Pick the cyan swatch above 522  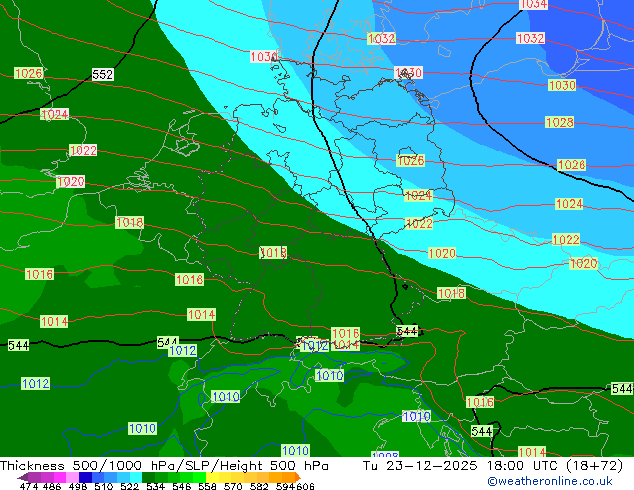tap(136, 477)
